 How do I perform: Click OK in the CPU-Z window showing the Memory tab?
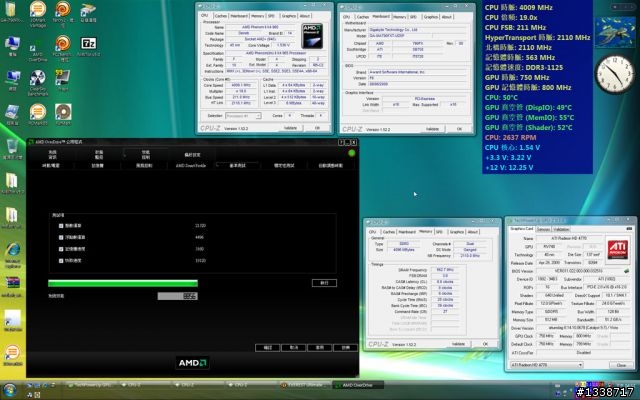pyautogui.click(x=485, y=344)
